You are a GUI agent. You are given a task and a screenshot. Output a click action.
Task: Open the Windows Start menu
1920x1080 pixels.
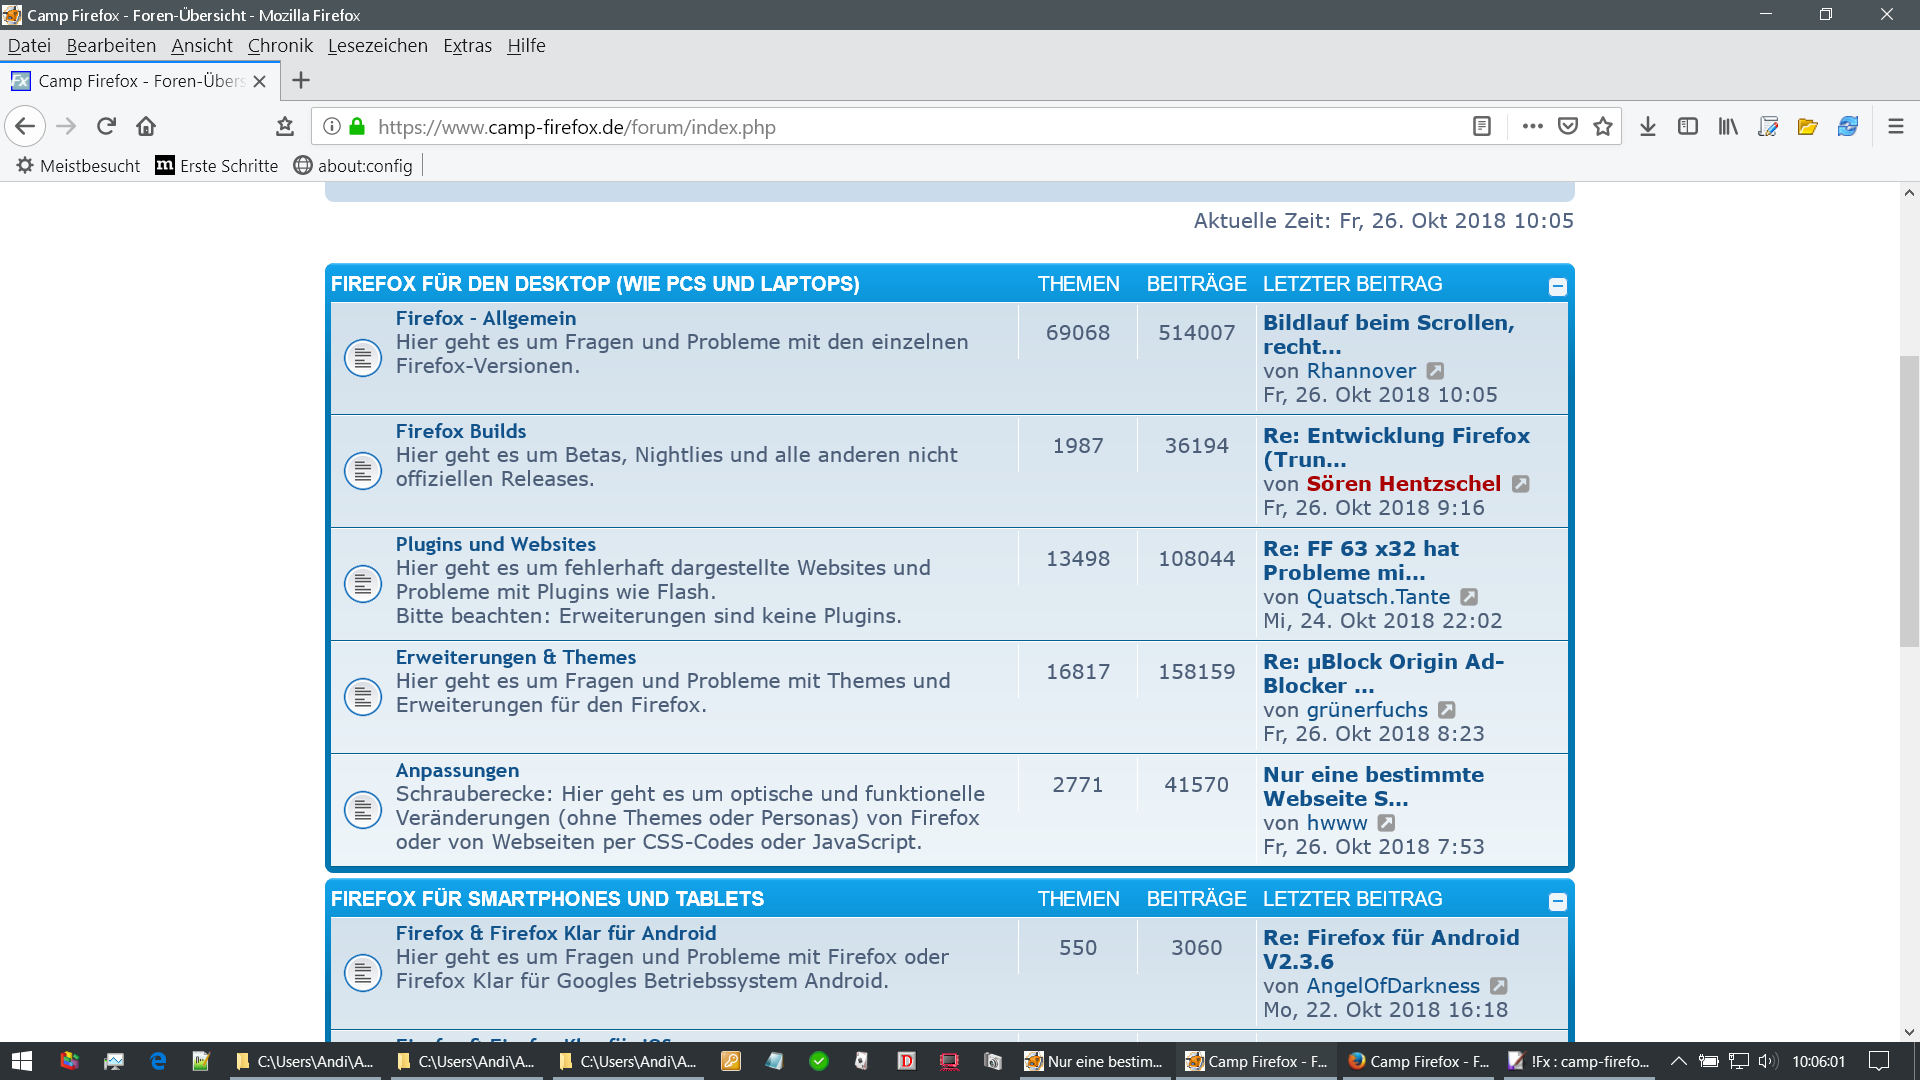pyautogui.click(x=22, y=1061)
